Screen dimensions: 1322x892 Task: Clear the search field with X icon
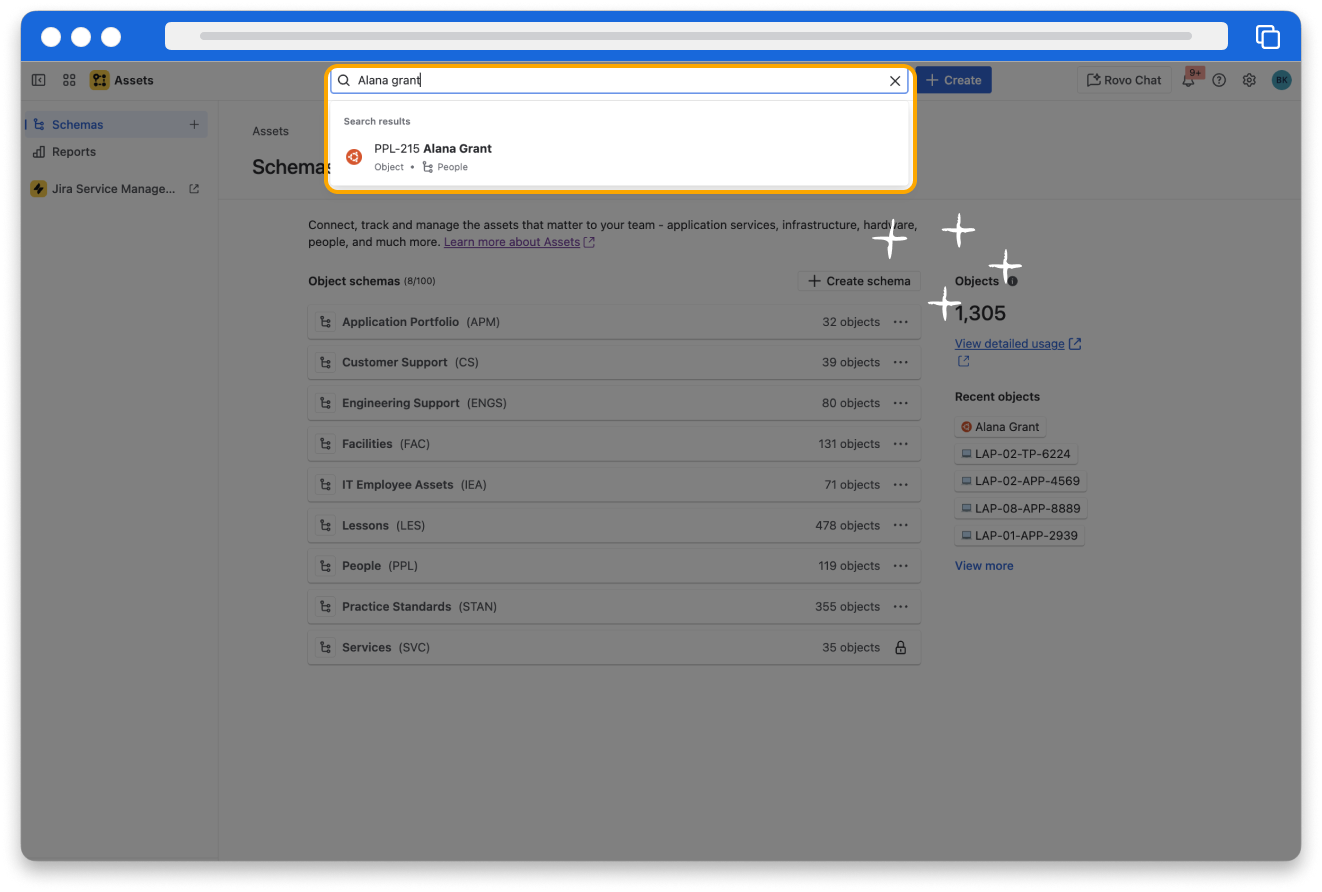895,81
